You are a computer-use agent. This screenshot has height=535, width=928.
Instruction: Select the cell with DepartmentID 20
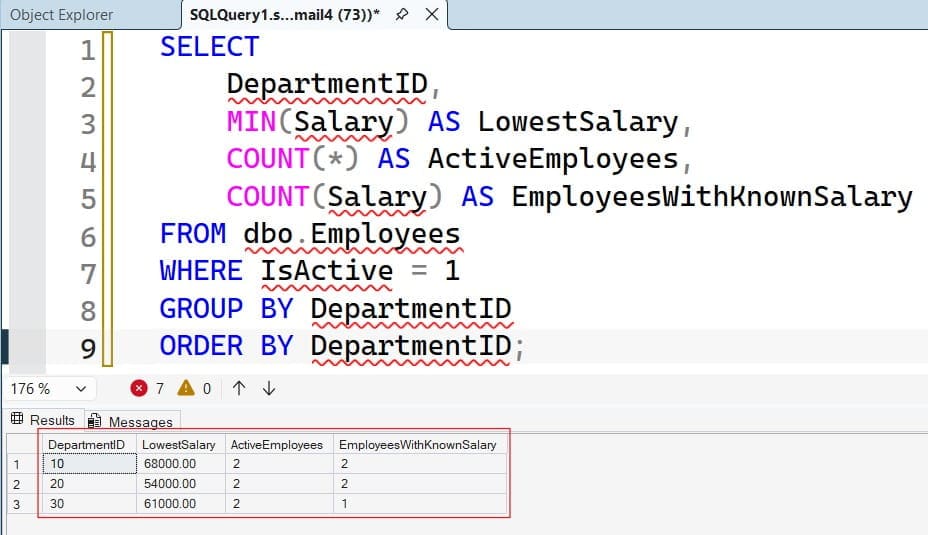(x=89, y=484)
